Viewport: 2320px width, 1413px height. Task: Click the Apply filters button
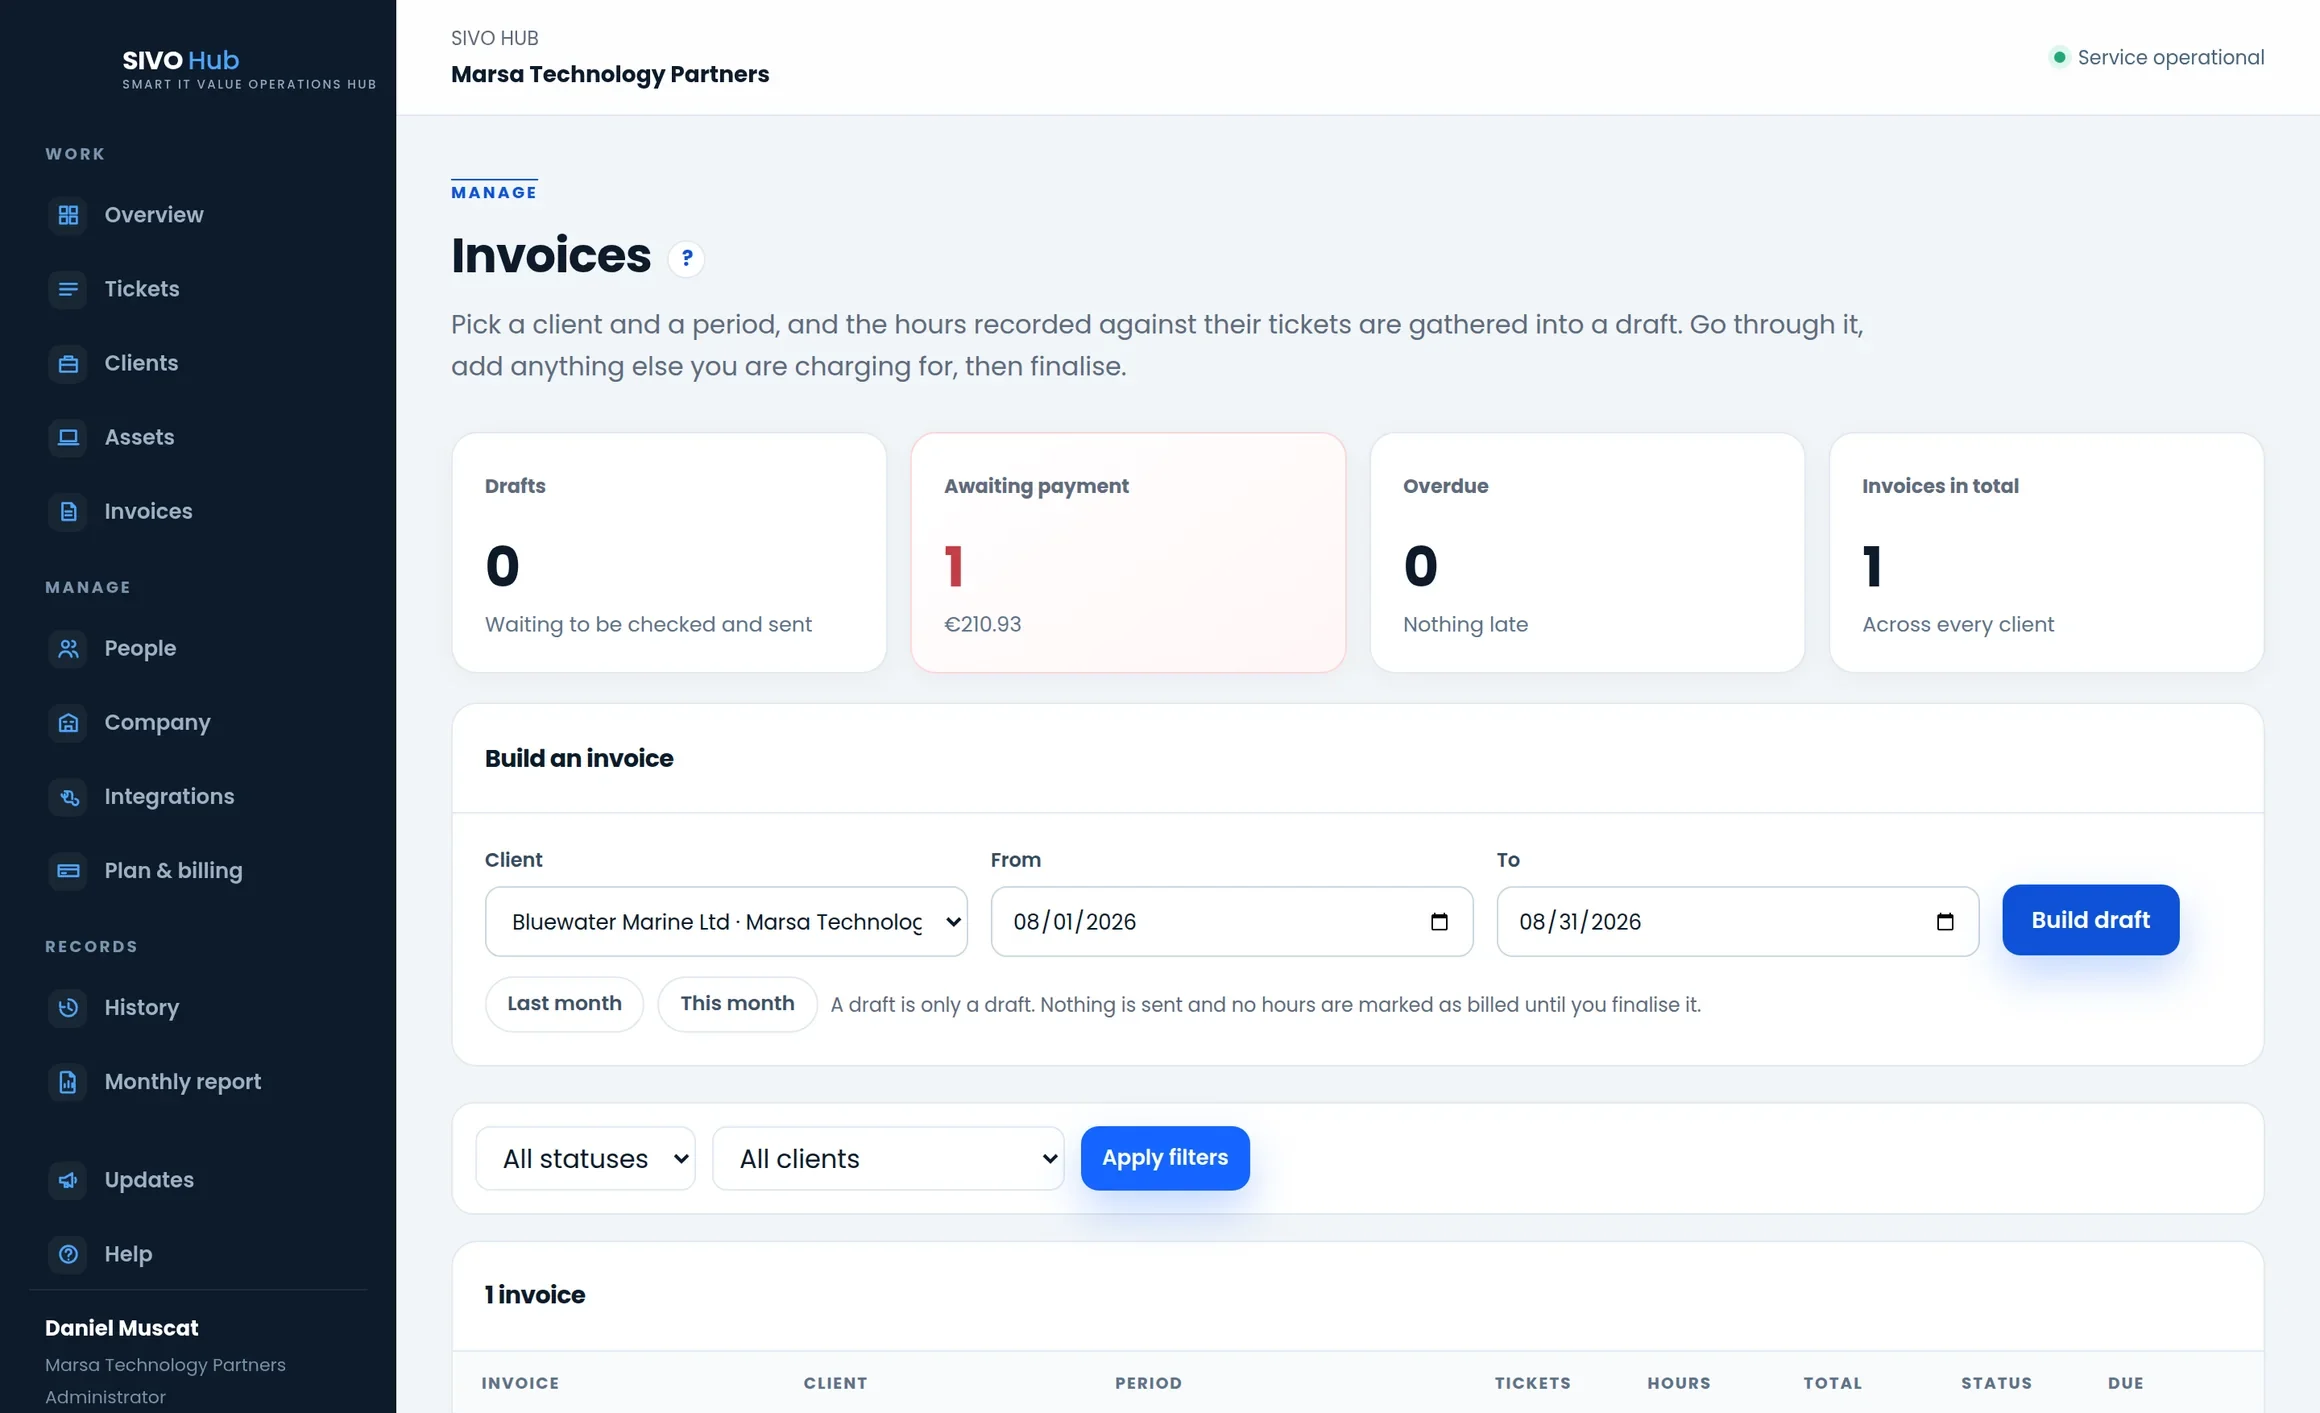tap(1165, 1158)
